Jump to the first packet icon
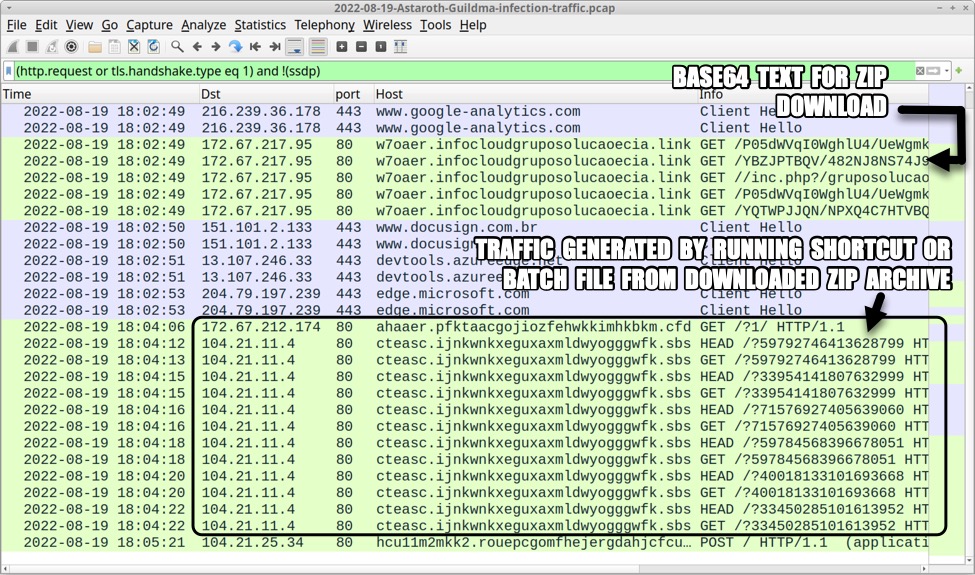Viewport: 975px width, 575px height. (255, 47)
